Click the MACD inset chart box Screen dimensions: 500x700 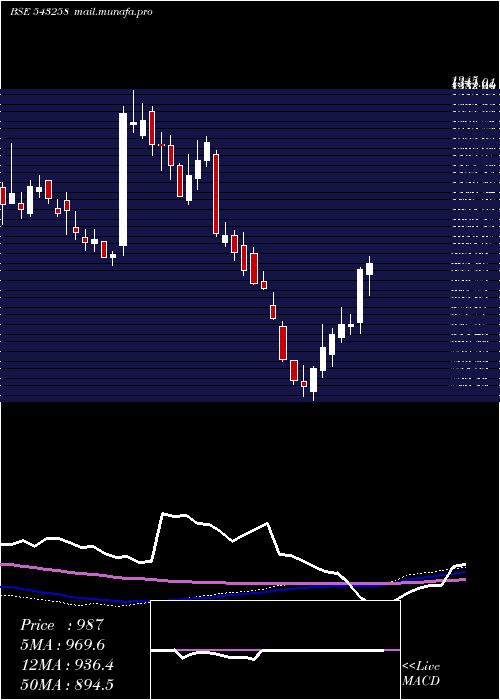tap(275, 650)
